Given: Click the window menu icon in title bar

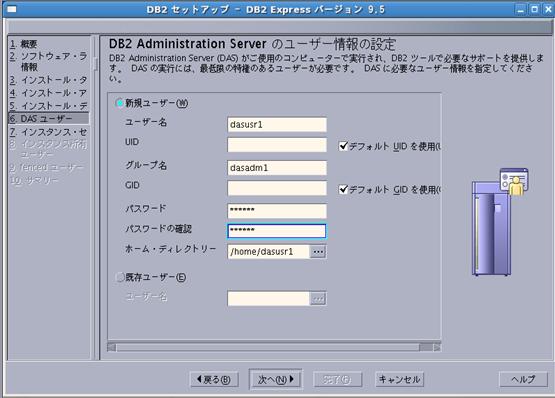Looking at the screenshot, I should click(x=12, y=9).
